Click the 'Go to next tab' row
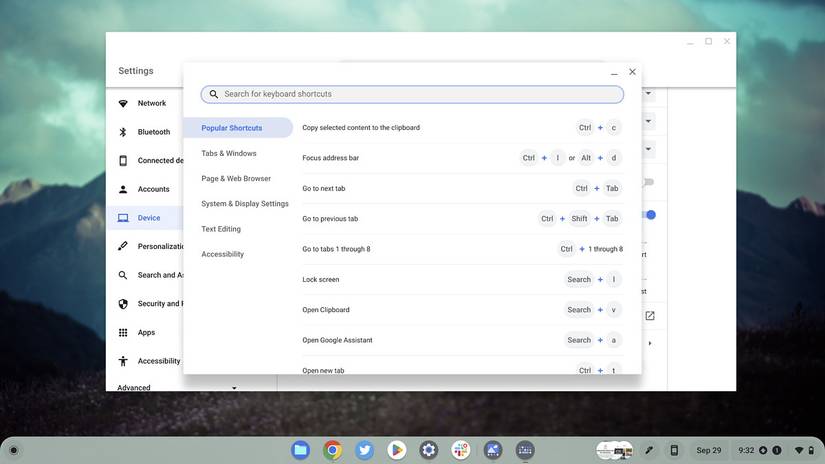 [x=462, y=188]
